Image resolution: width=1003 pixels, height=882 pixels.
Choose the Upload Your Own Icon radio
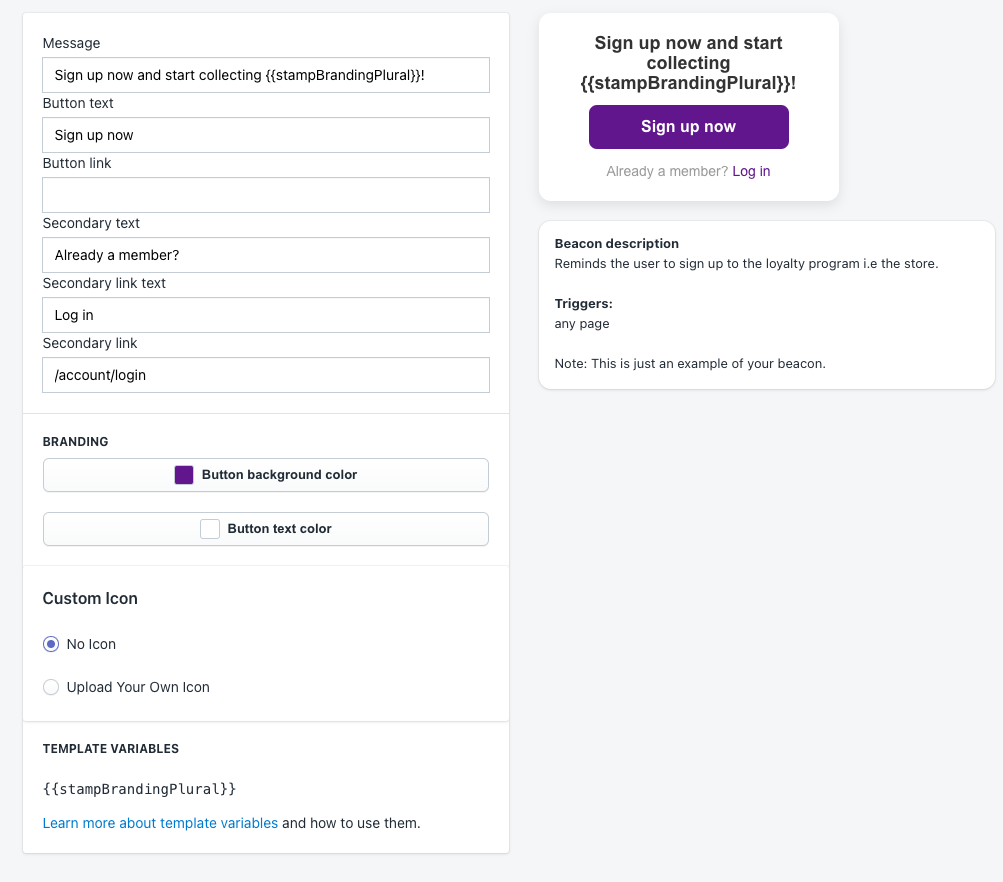[51, 687]
